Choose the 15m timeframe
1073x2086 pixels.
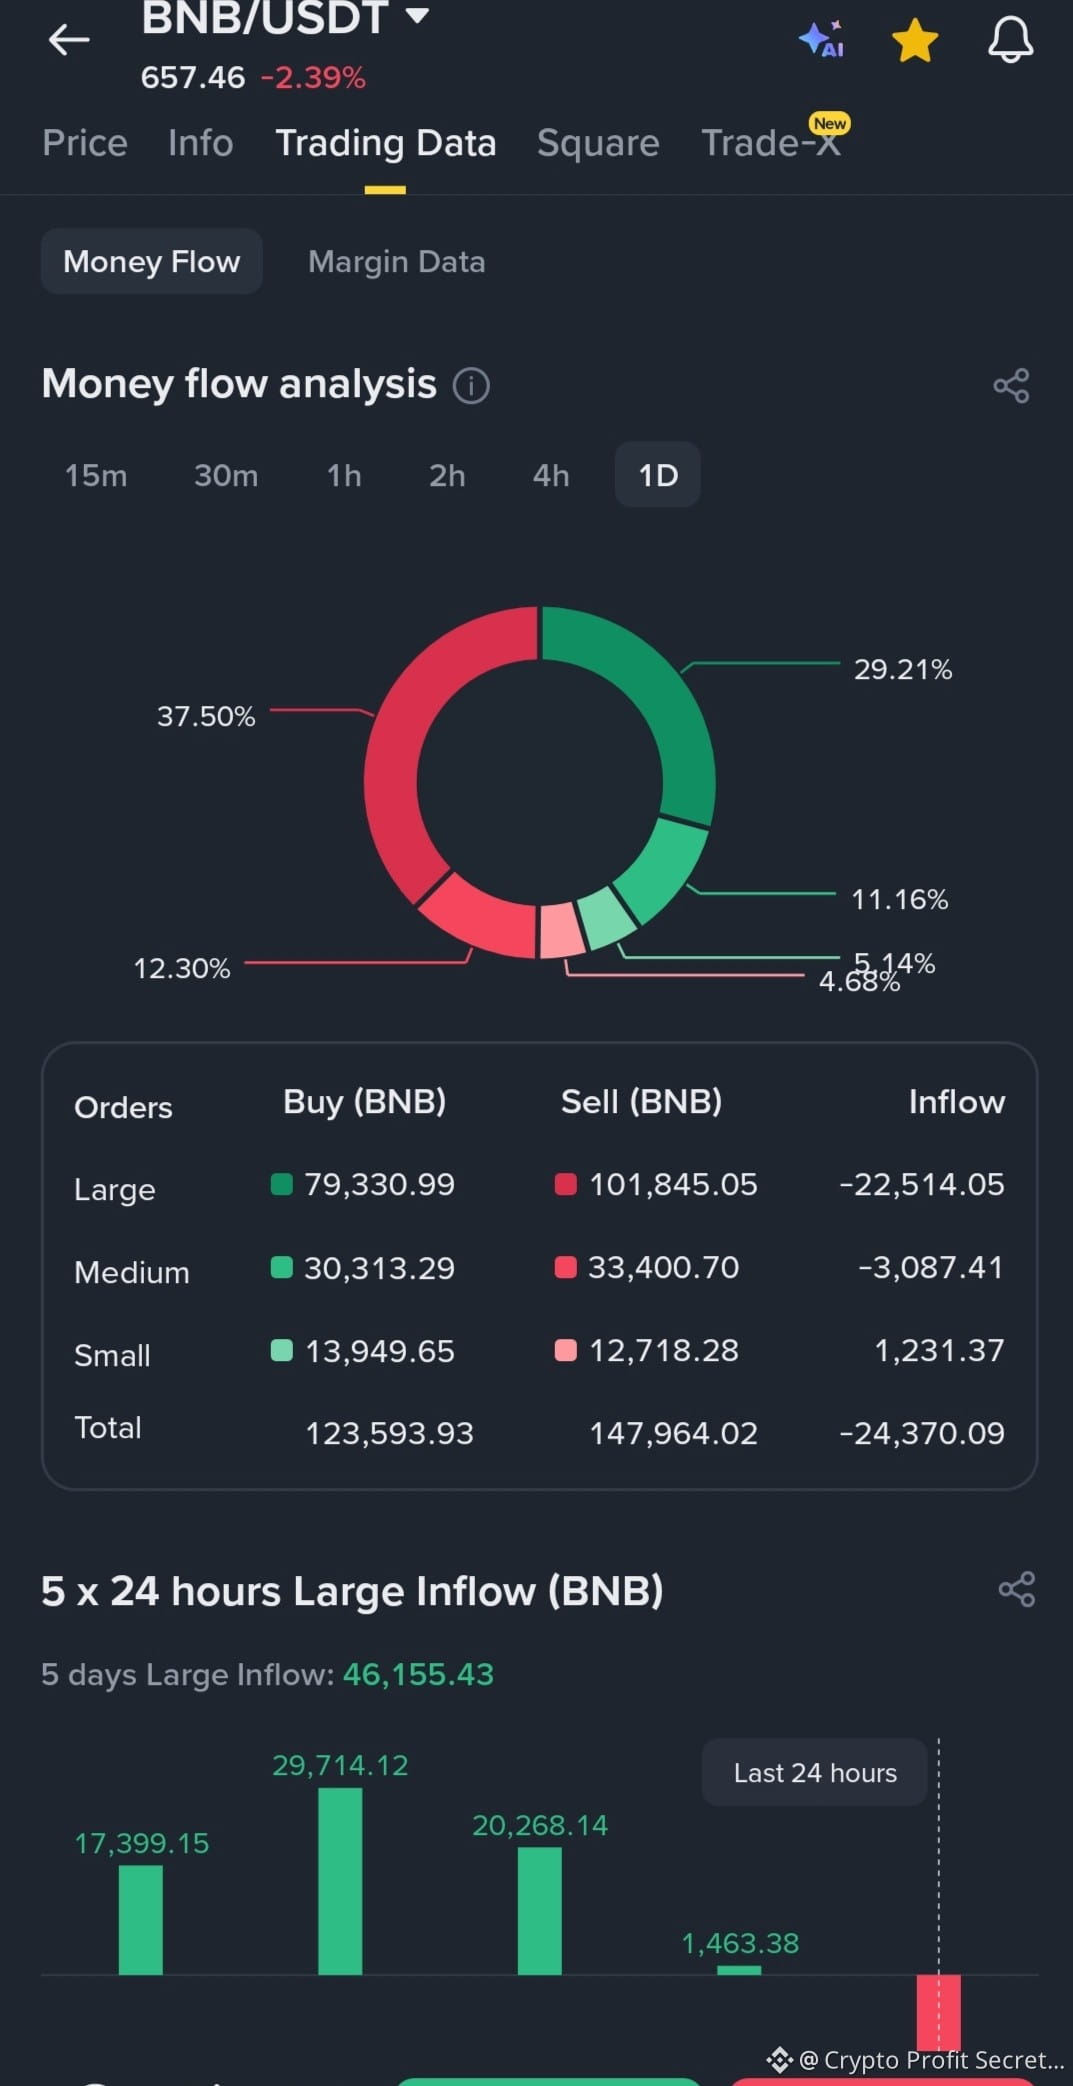coord(96,475)
